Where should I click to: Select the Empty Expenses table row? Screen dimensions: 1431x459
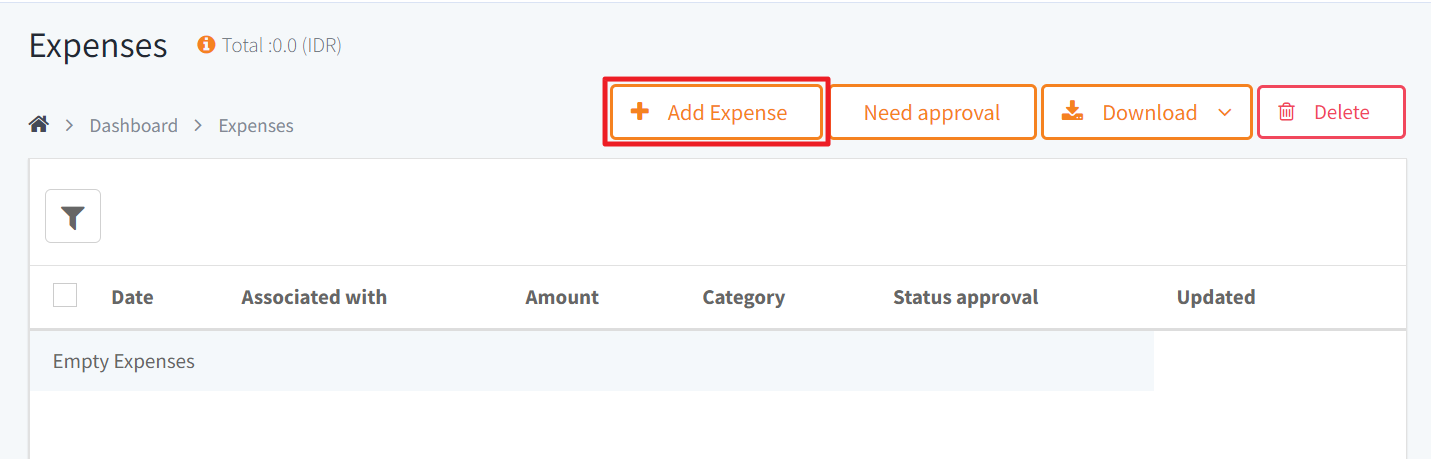(x=591, y=361)
